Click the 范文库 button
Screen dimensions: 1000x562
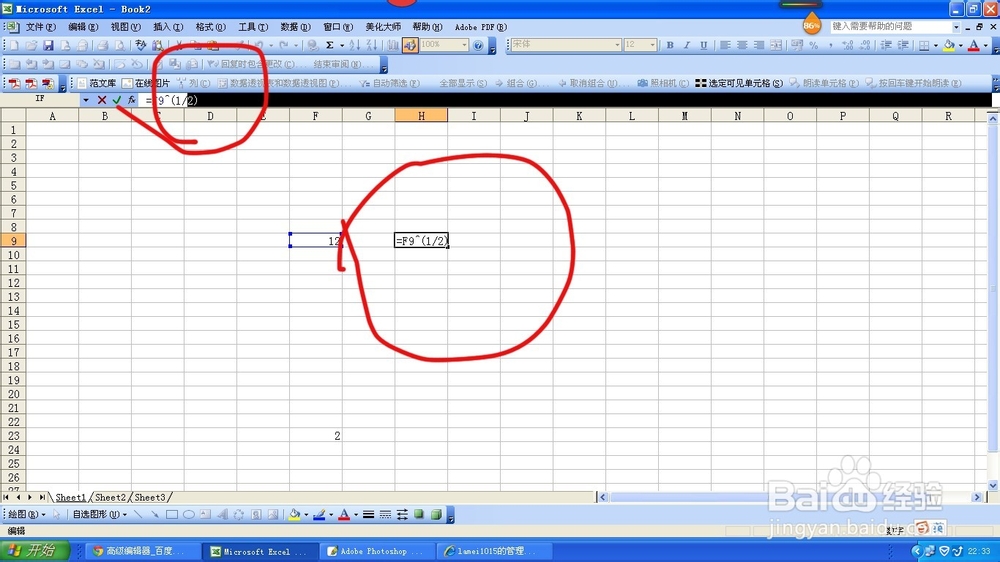pos(96,84)
